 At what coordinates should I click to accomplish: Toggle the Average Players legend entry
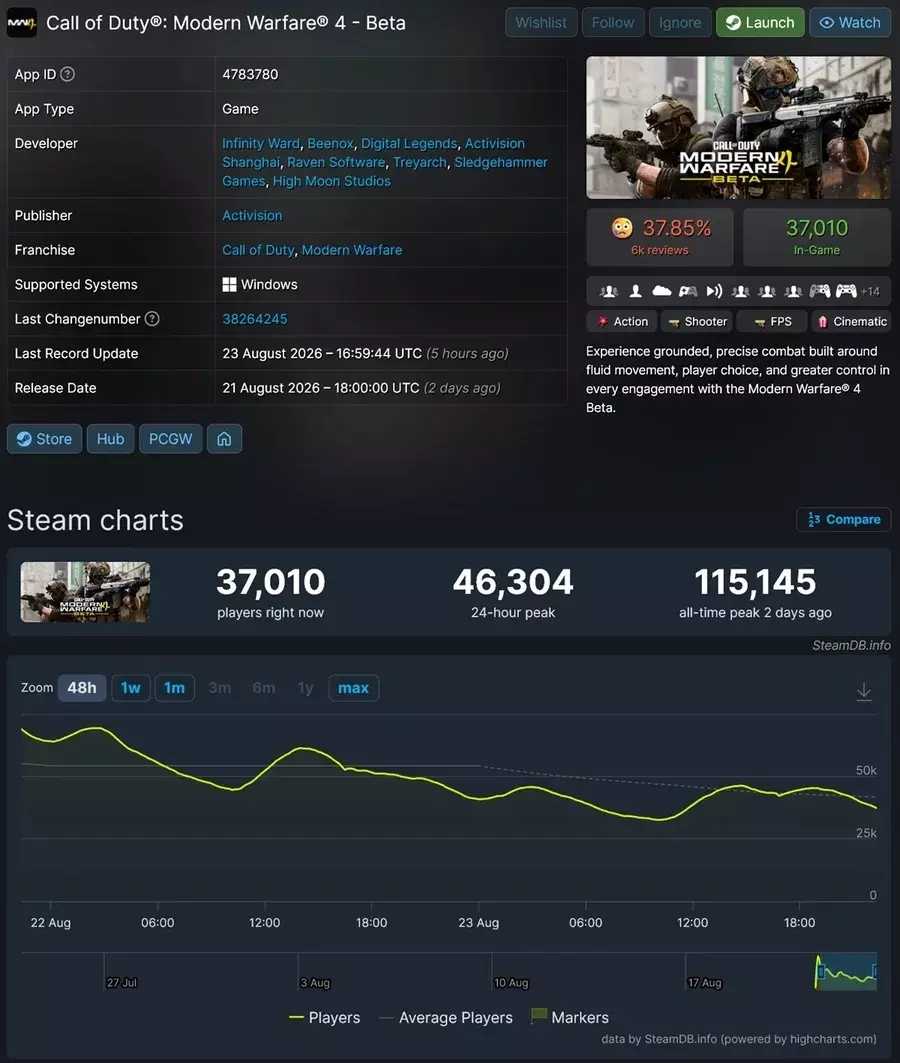446,1018
